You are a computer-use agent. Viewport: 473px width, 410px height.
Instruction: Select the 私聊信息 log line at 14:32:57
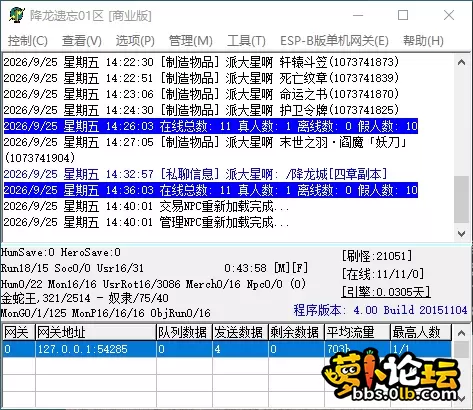tap(195, 174)
